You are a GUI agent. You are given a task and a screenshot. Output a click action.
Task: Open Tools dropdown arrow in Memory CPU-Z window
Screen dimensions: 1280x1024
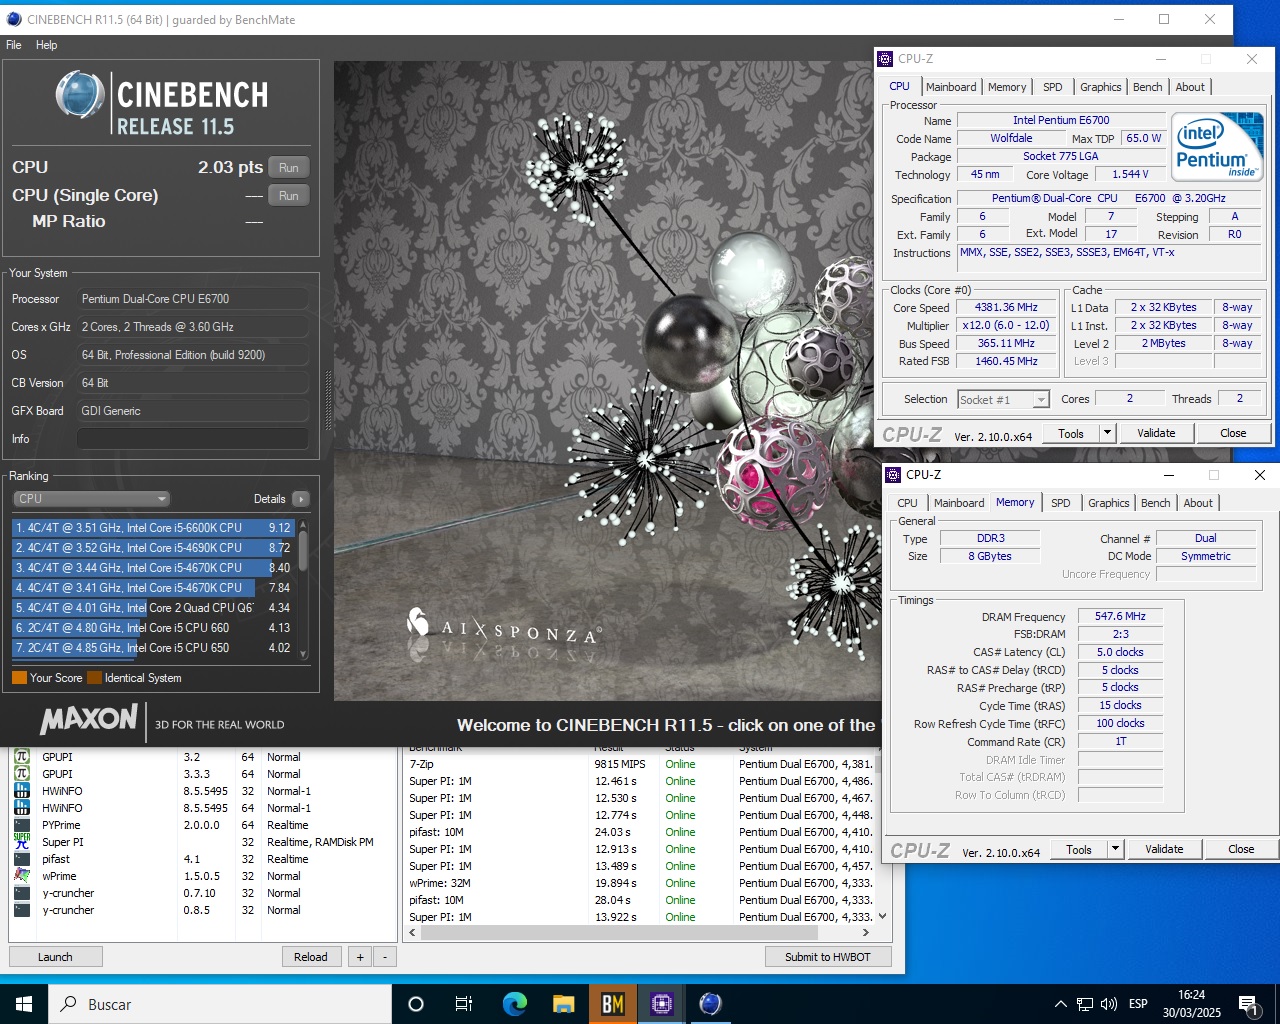(1115, 849)
